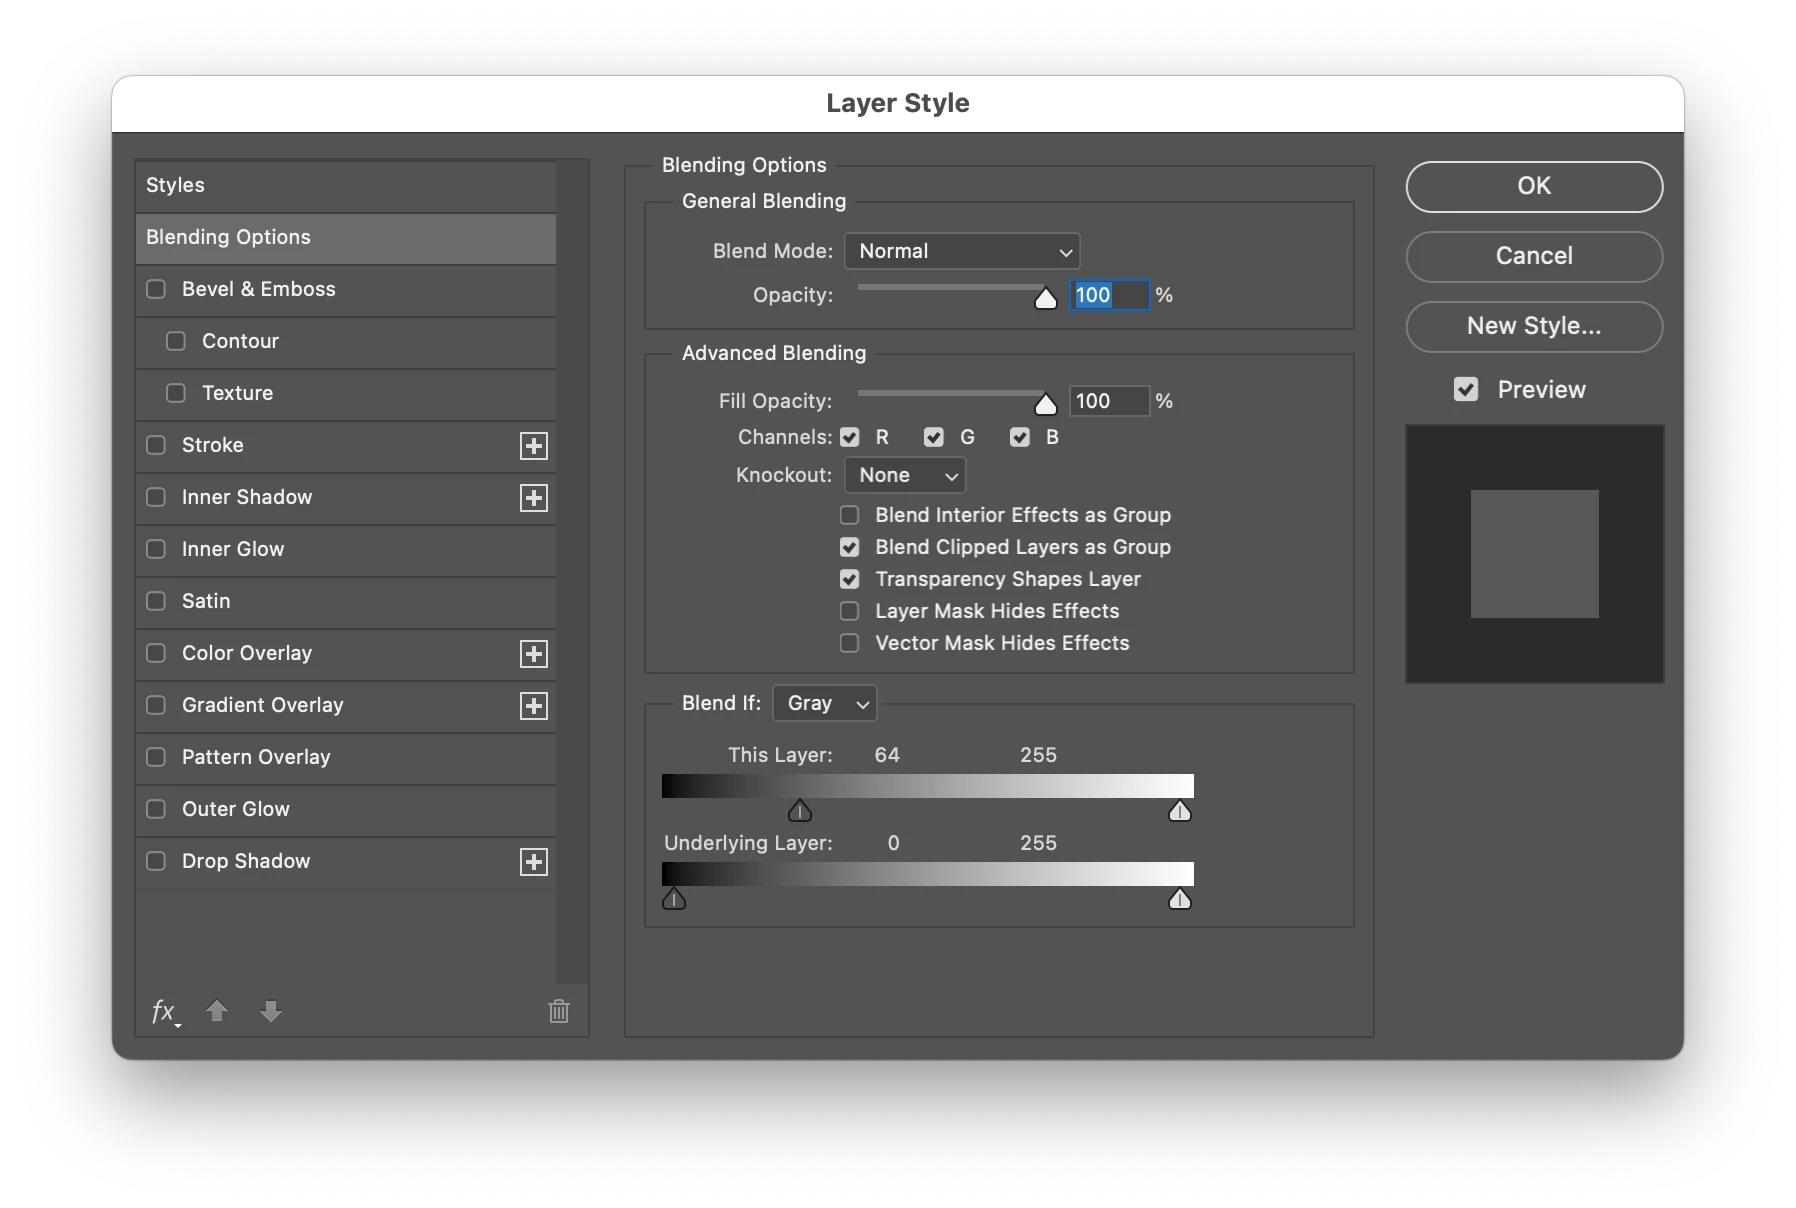Click the OK button
The width and height of the screenshot is (1796, 1208).
tap(1534, 186)
